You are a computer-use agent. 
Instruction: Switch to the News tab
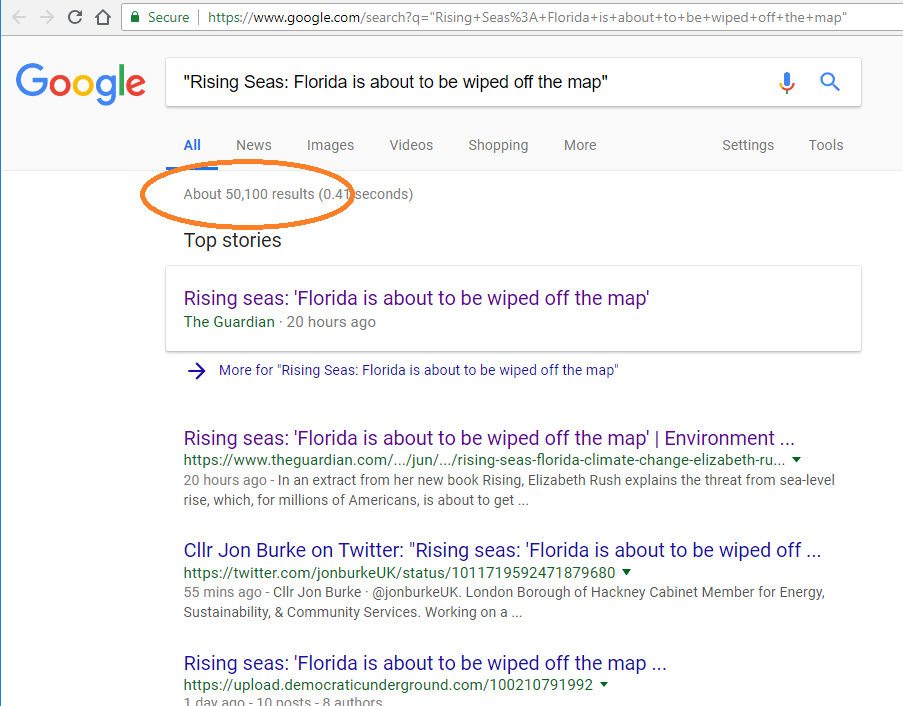click(x=254, y=145)
